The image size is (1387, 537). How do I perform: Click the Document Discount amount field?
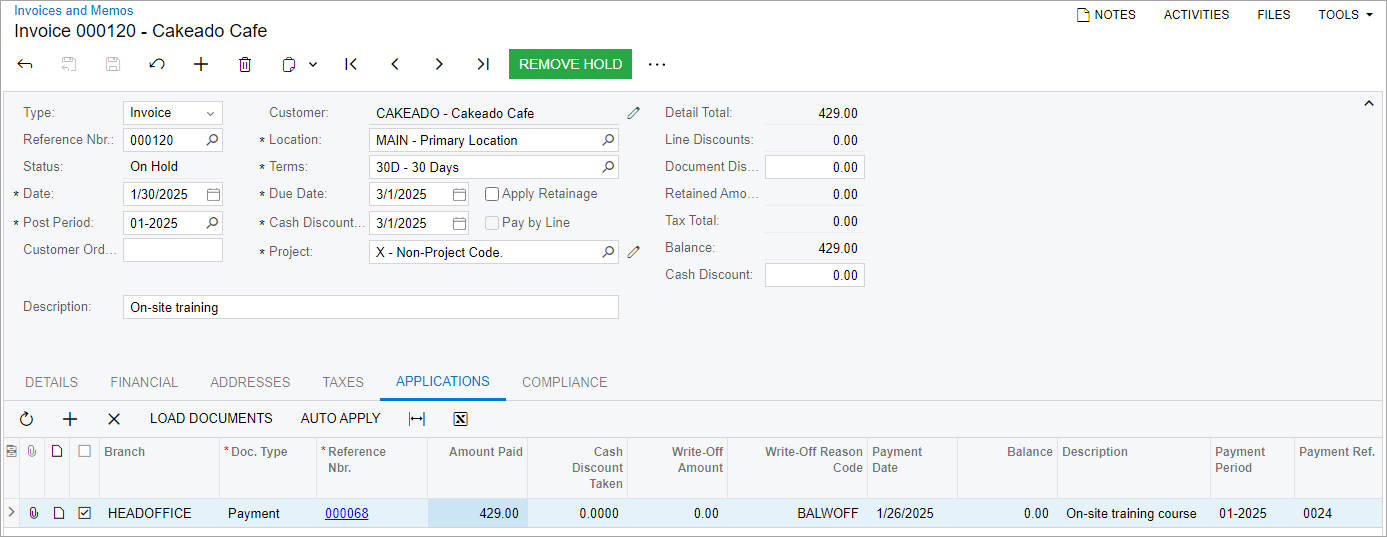(815, 167)
